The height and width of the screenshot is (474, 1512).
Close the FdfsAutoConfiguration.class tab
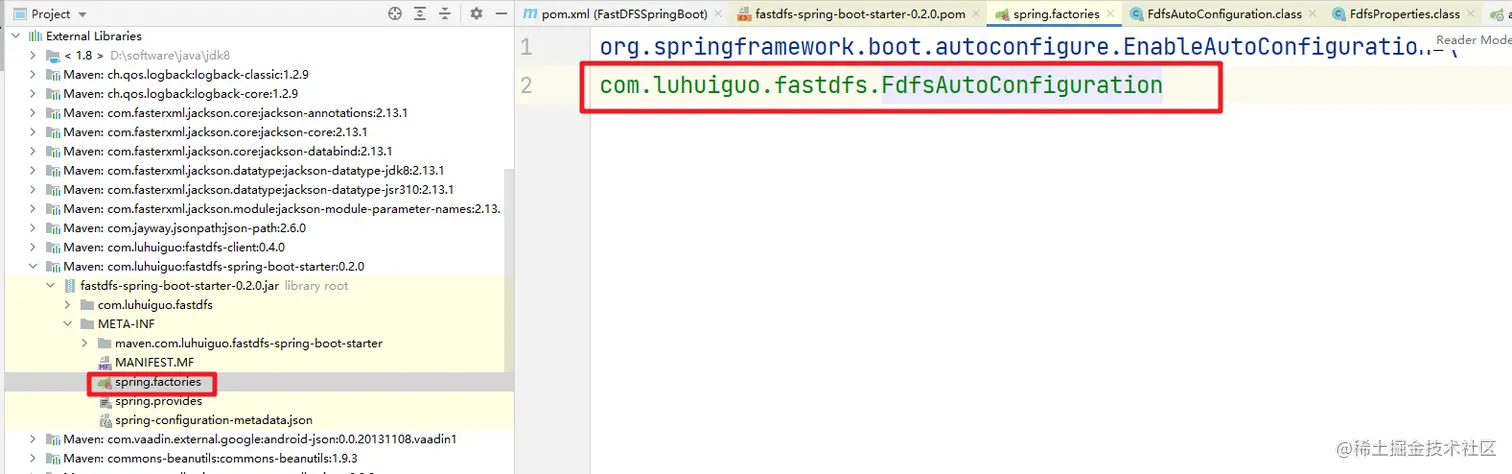[x=1313, y=15]
